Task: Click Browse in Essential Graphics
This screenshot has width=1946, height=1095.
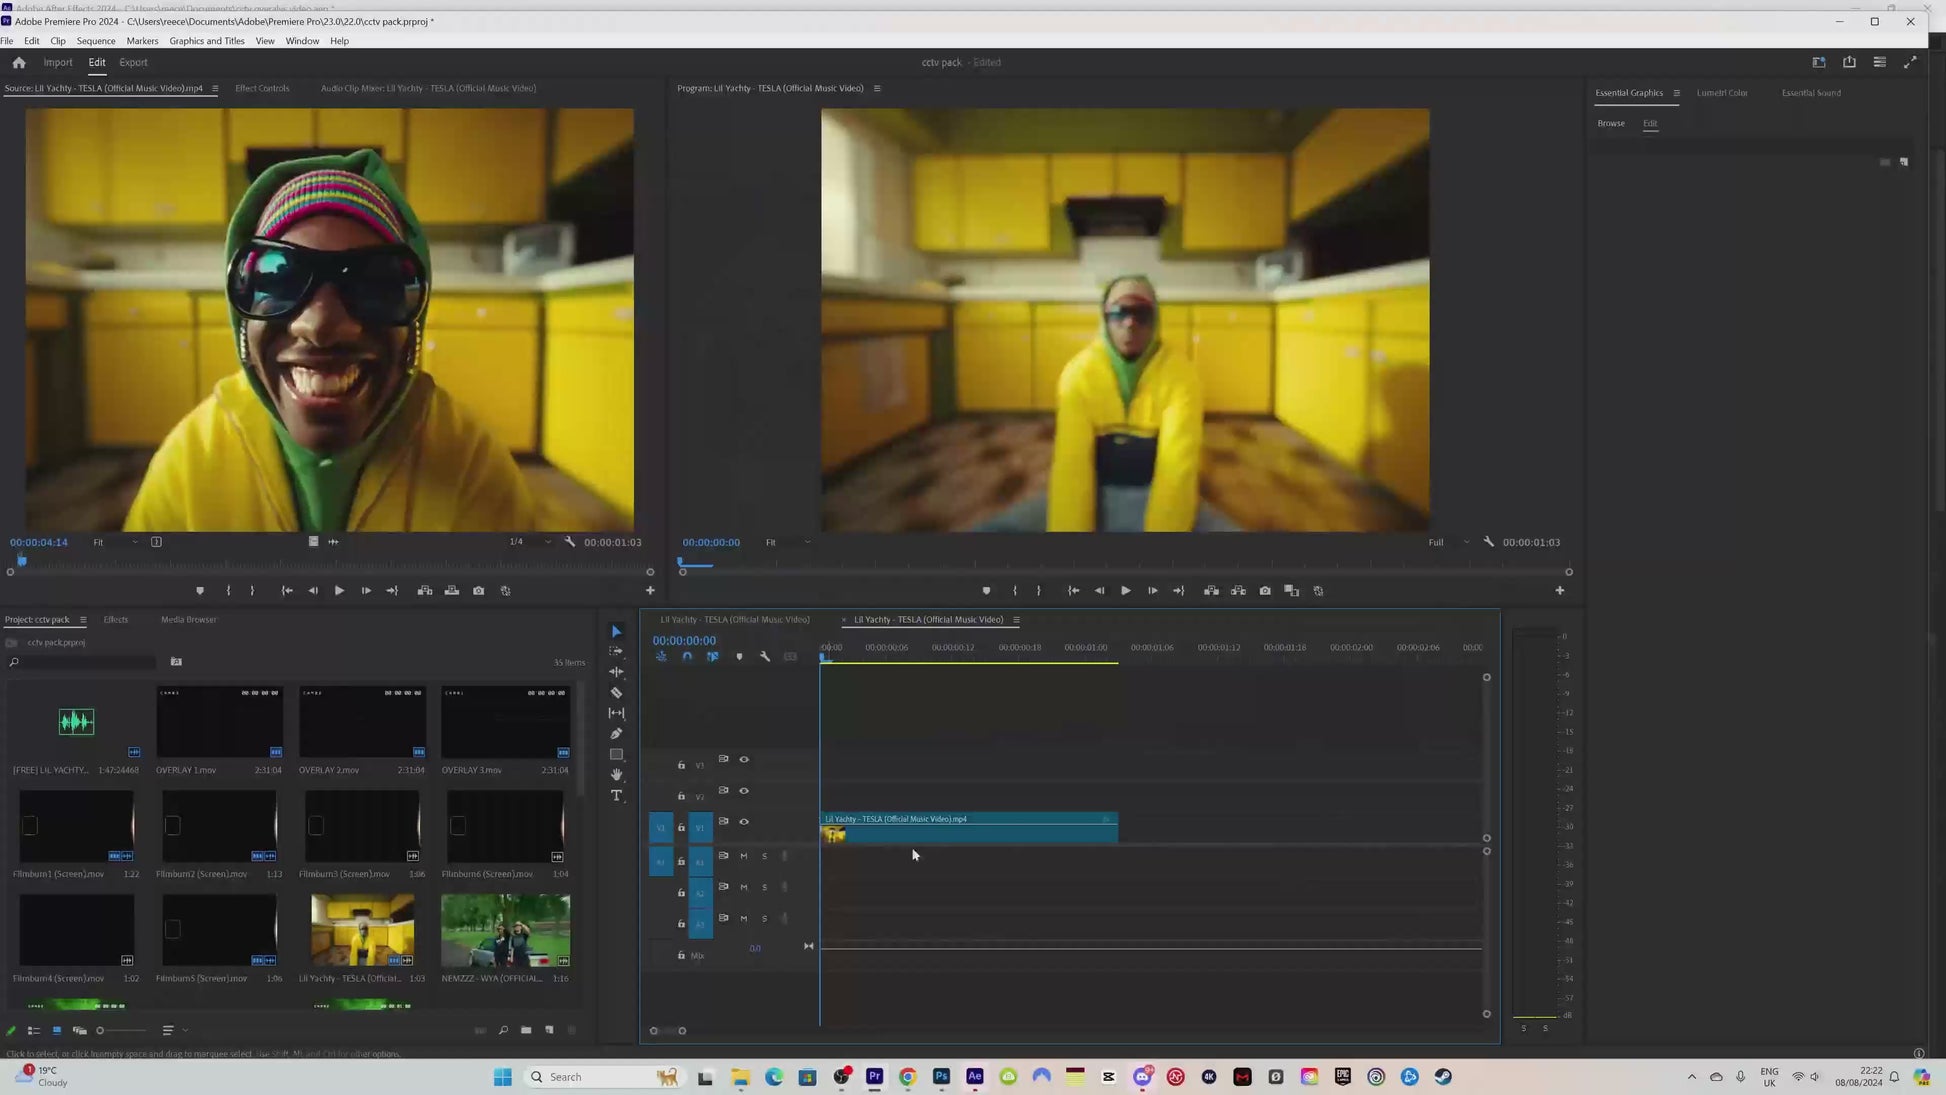Action: coord(1611,123)
